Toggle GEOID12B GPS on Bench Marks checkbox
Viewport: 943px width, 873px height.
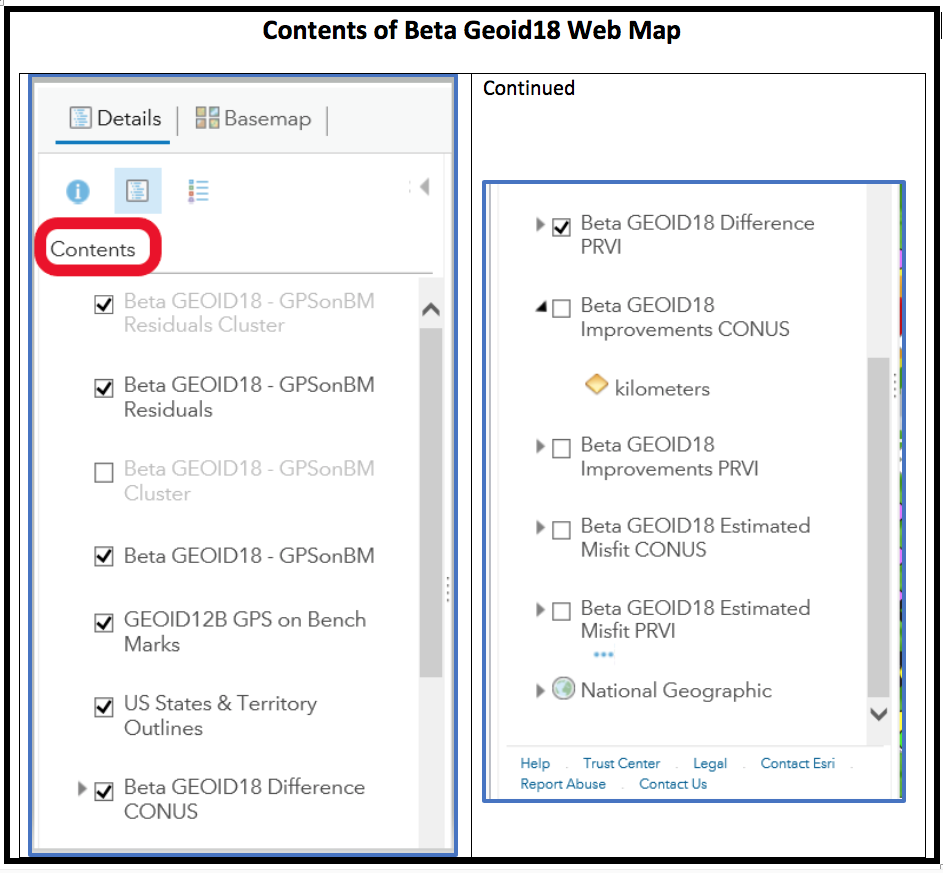(x=104, y=624)
